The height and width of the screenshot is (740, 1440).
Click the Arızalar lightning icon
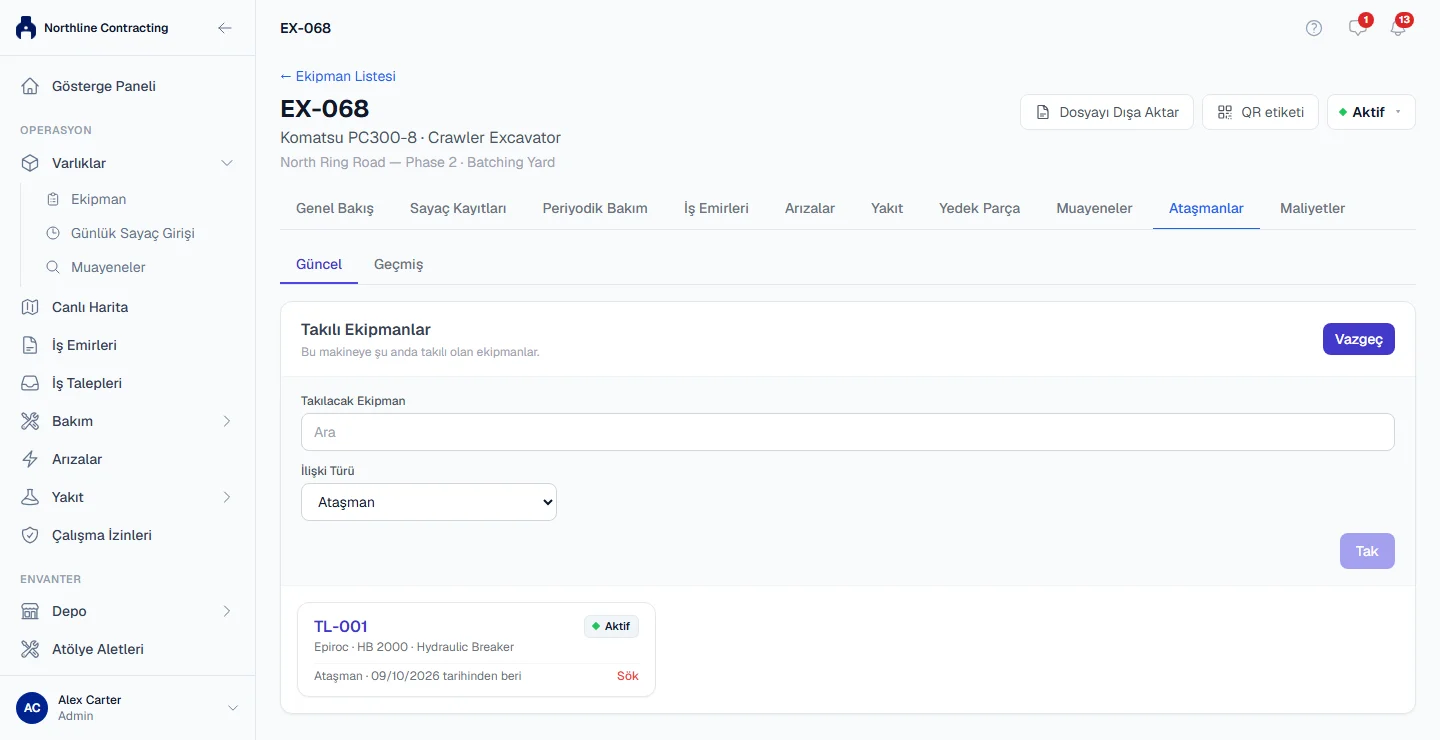click(x=31, y=459)
